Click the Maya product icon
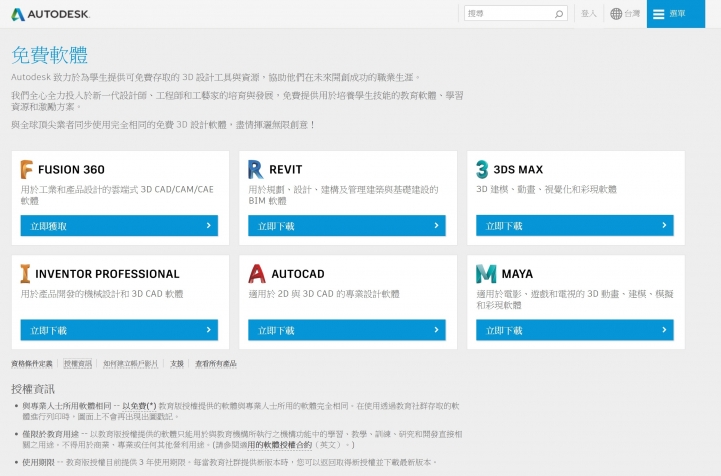 click(486, 273)
